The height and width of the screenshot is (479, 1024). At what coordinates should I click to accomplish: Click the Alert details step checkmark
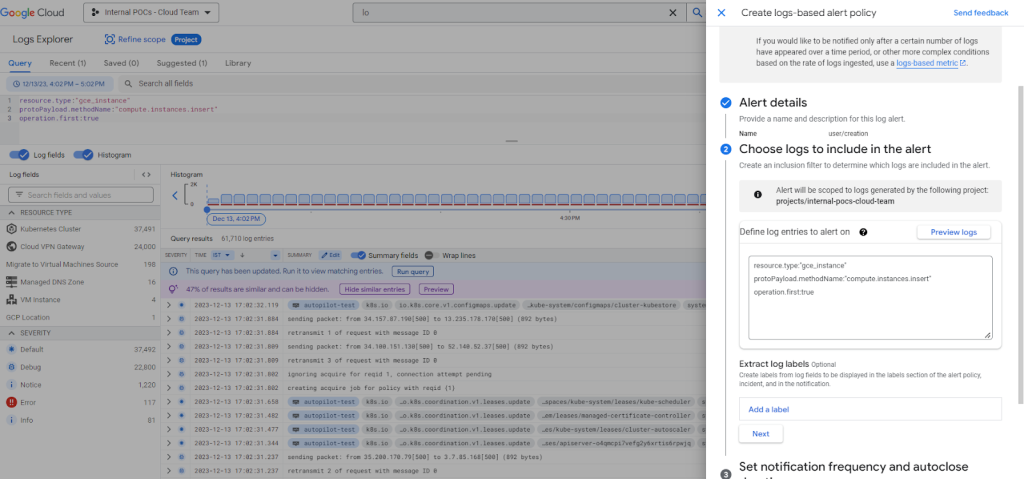(725, 103)
